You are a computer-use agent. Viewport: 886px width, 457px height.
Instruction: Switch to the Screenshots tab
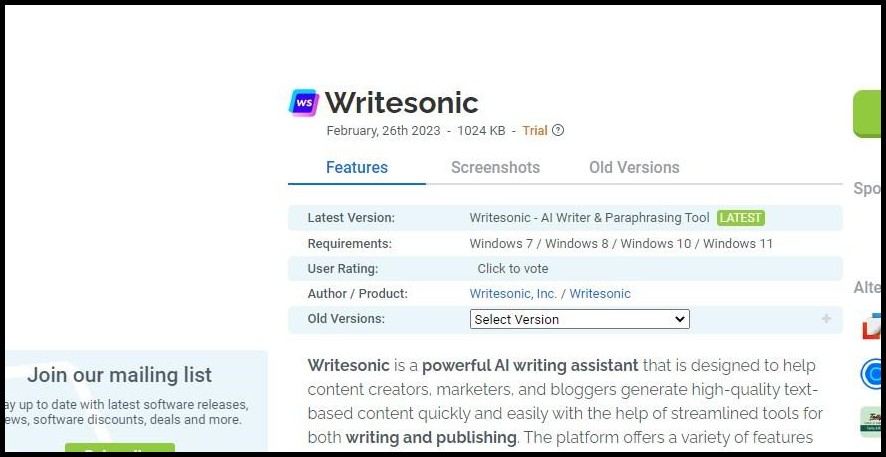coord(495,167)
